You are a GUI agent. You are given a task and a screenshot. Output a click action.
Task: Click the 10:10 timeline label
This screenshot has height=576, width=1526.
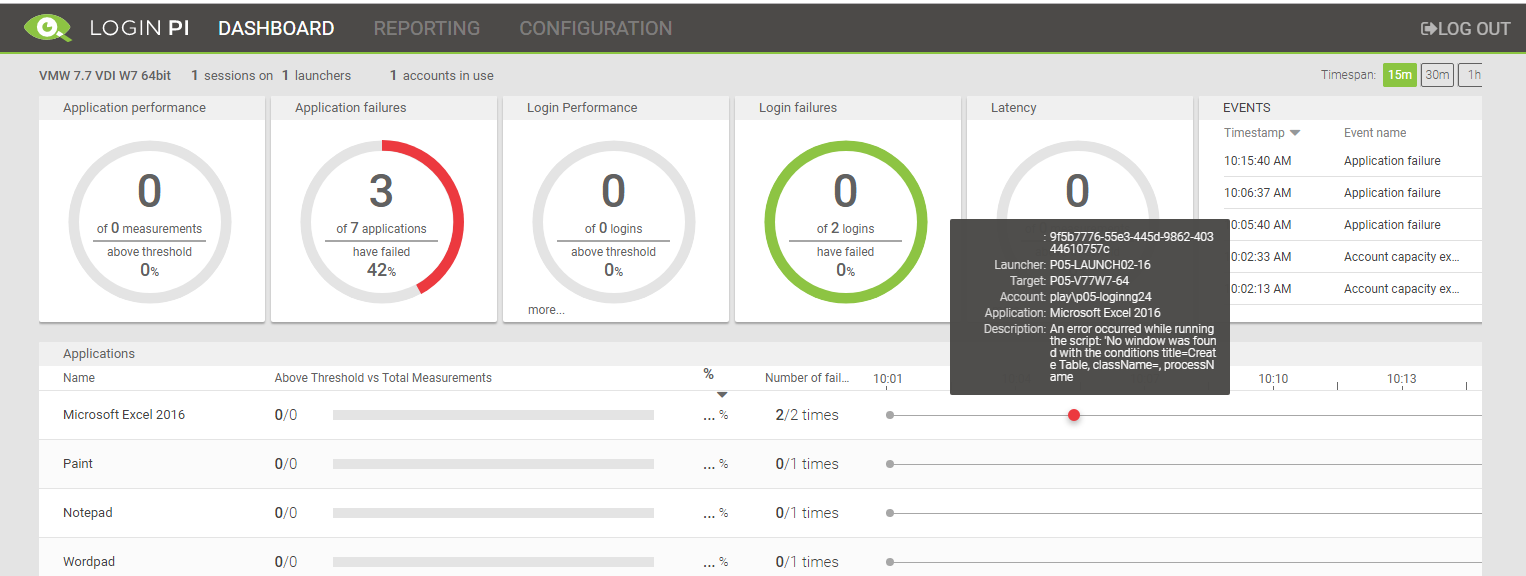click(x=1273, y=379)
